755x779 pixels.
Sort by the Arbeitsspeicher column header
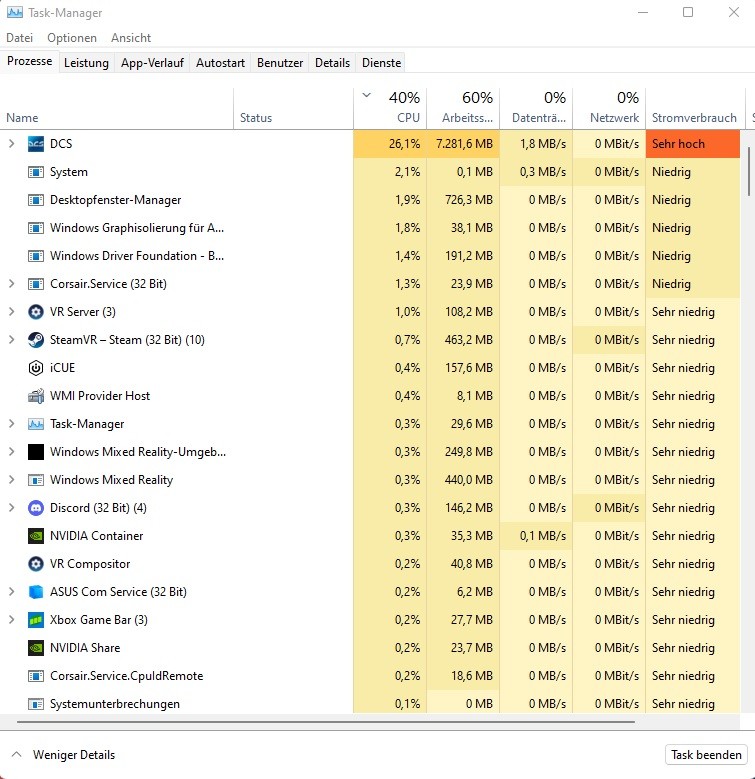463,108
